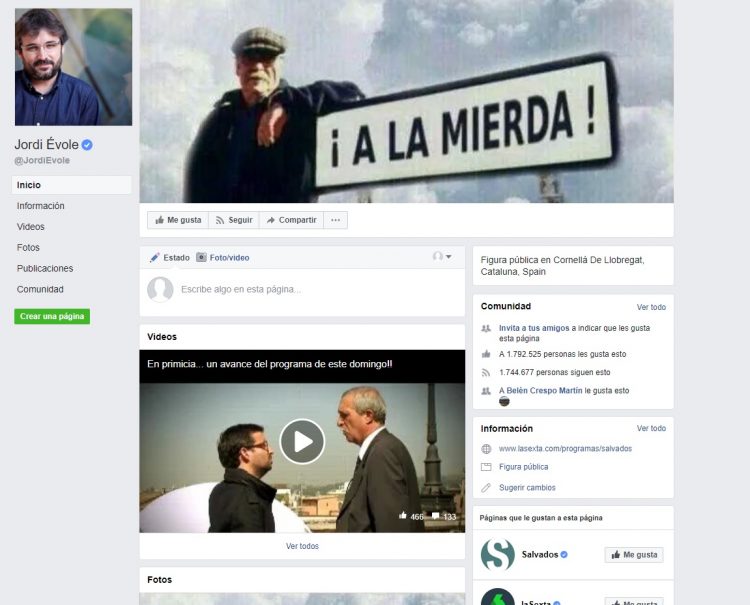Open Jordi Évole profile picture
Image resolution: width=750 pixels, height=605 pixels.
(x=73, y=67)
